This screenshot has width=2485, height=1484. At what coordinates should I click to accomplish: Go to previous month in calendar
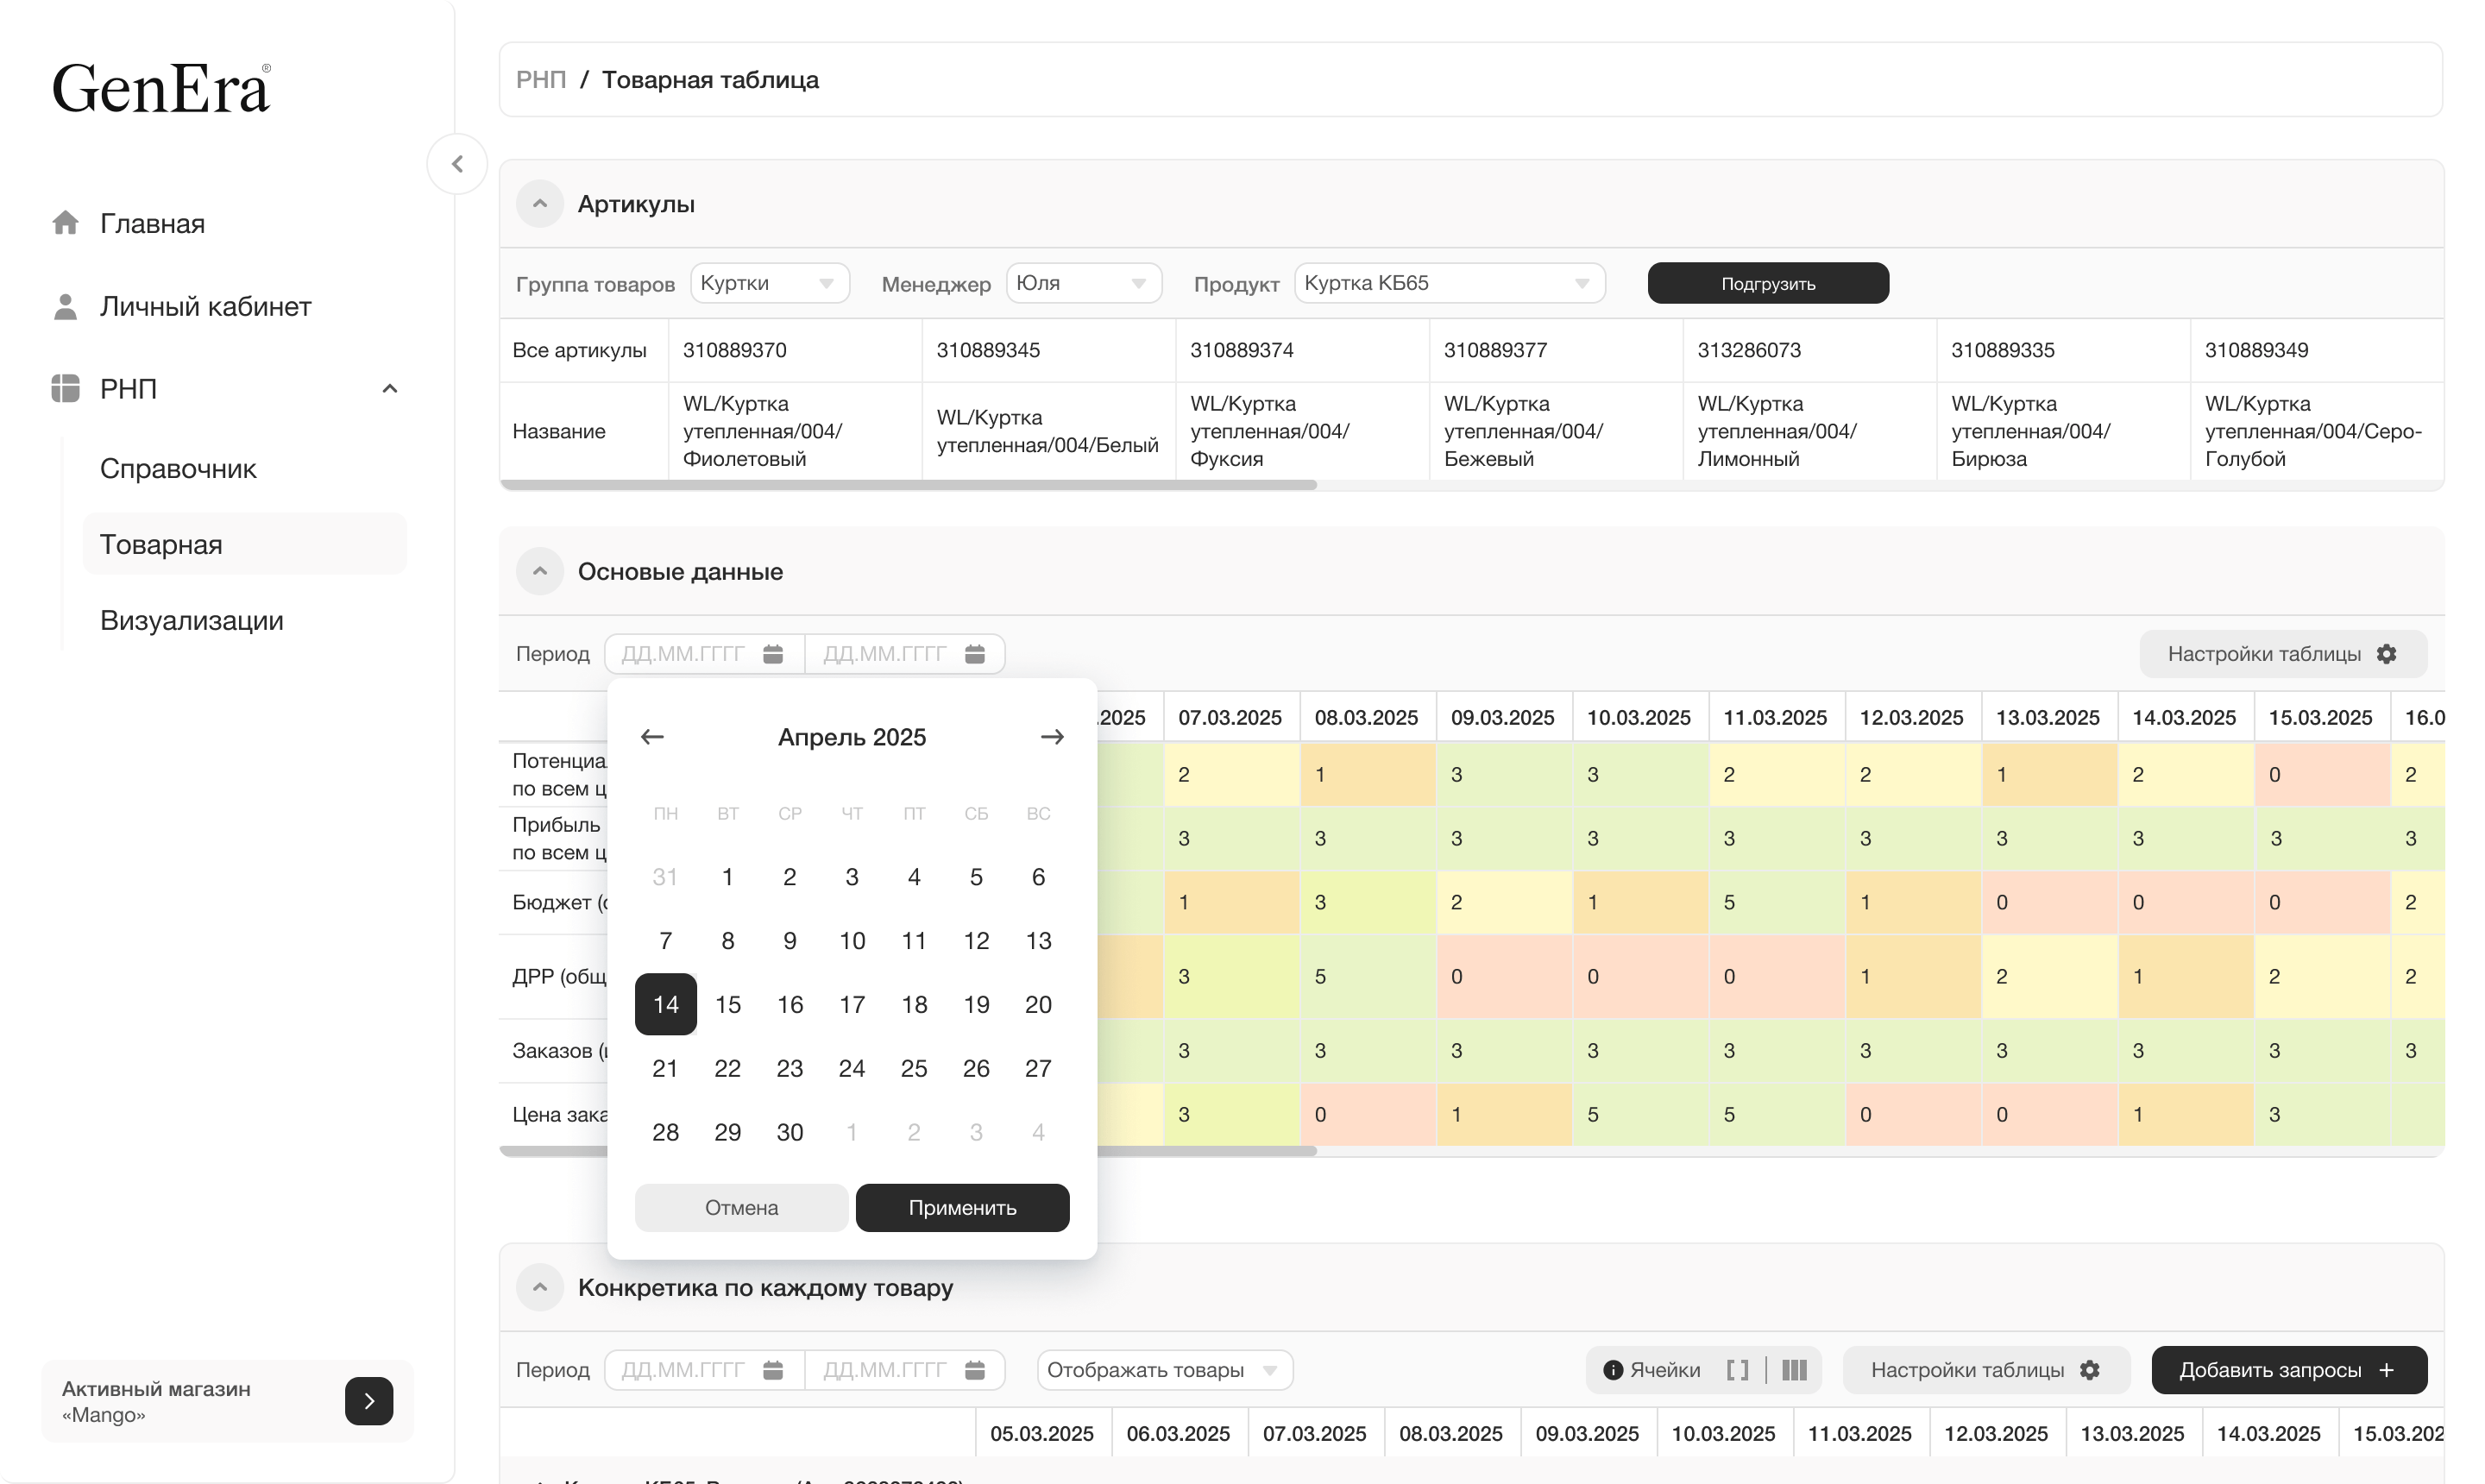(x=652, y=737)
